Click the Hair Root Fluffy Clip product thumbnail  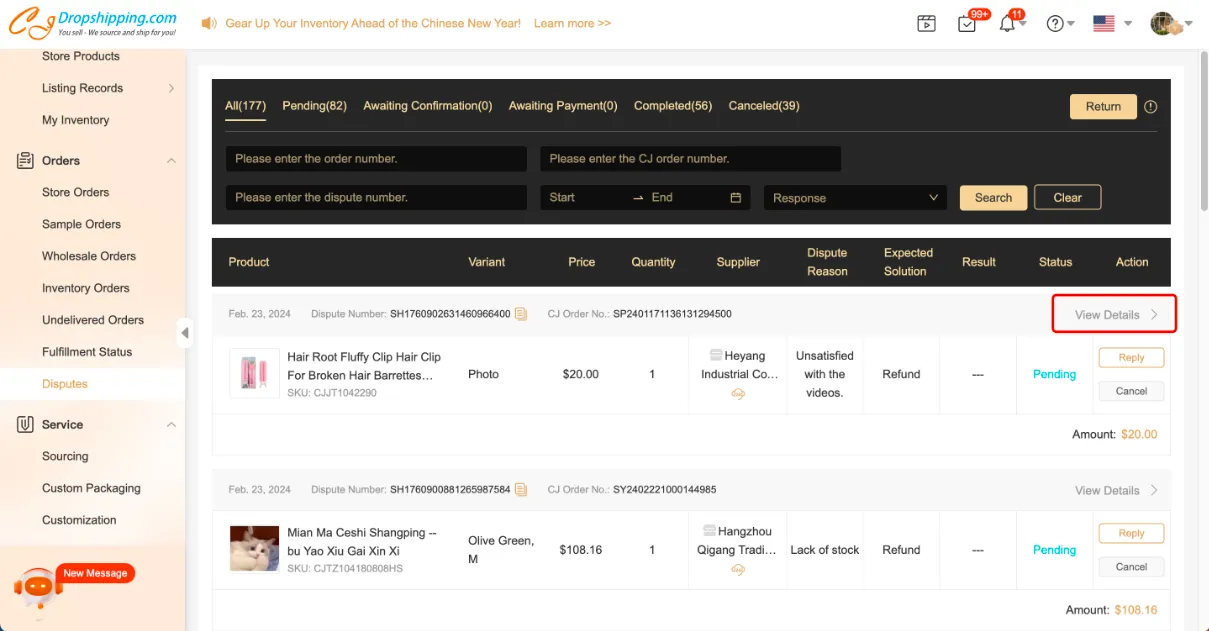click(x=254, y=374)
